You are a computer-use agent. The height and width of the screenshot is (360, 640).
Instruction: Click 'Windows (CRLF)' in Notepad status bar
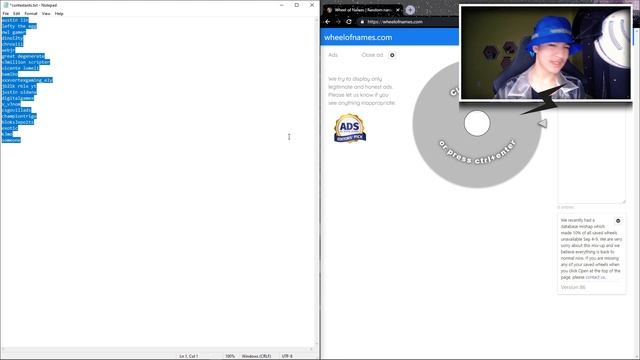tap(256, 356)
